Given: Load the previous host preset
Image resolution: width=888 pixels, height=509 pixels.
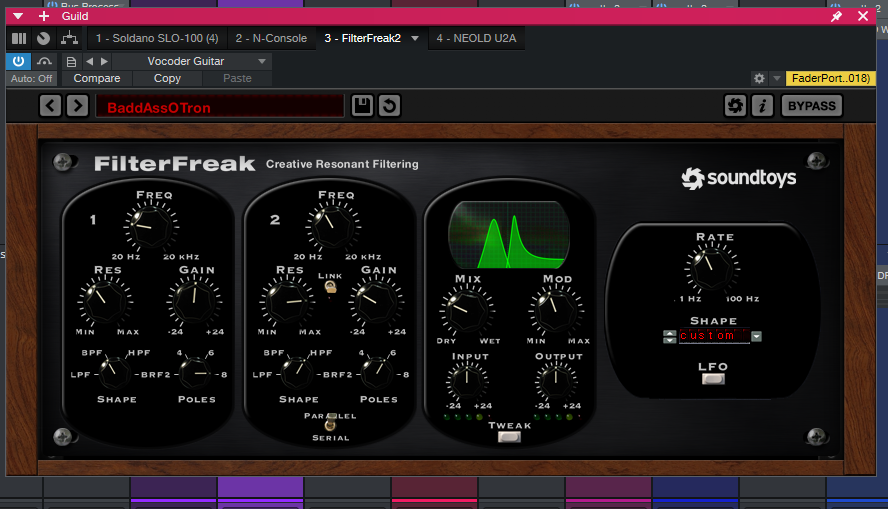Looking at the screenshot, I should click(x=89, y=61).
